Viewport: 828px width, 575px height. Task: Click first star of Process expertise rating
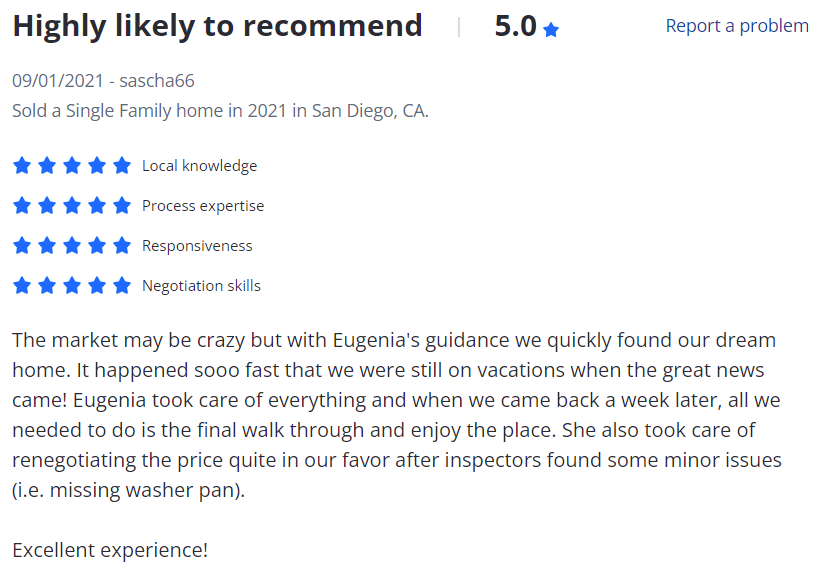coord(22,205)
